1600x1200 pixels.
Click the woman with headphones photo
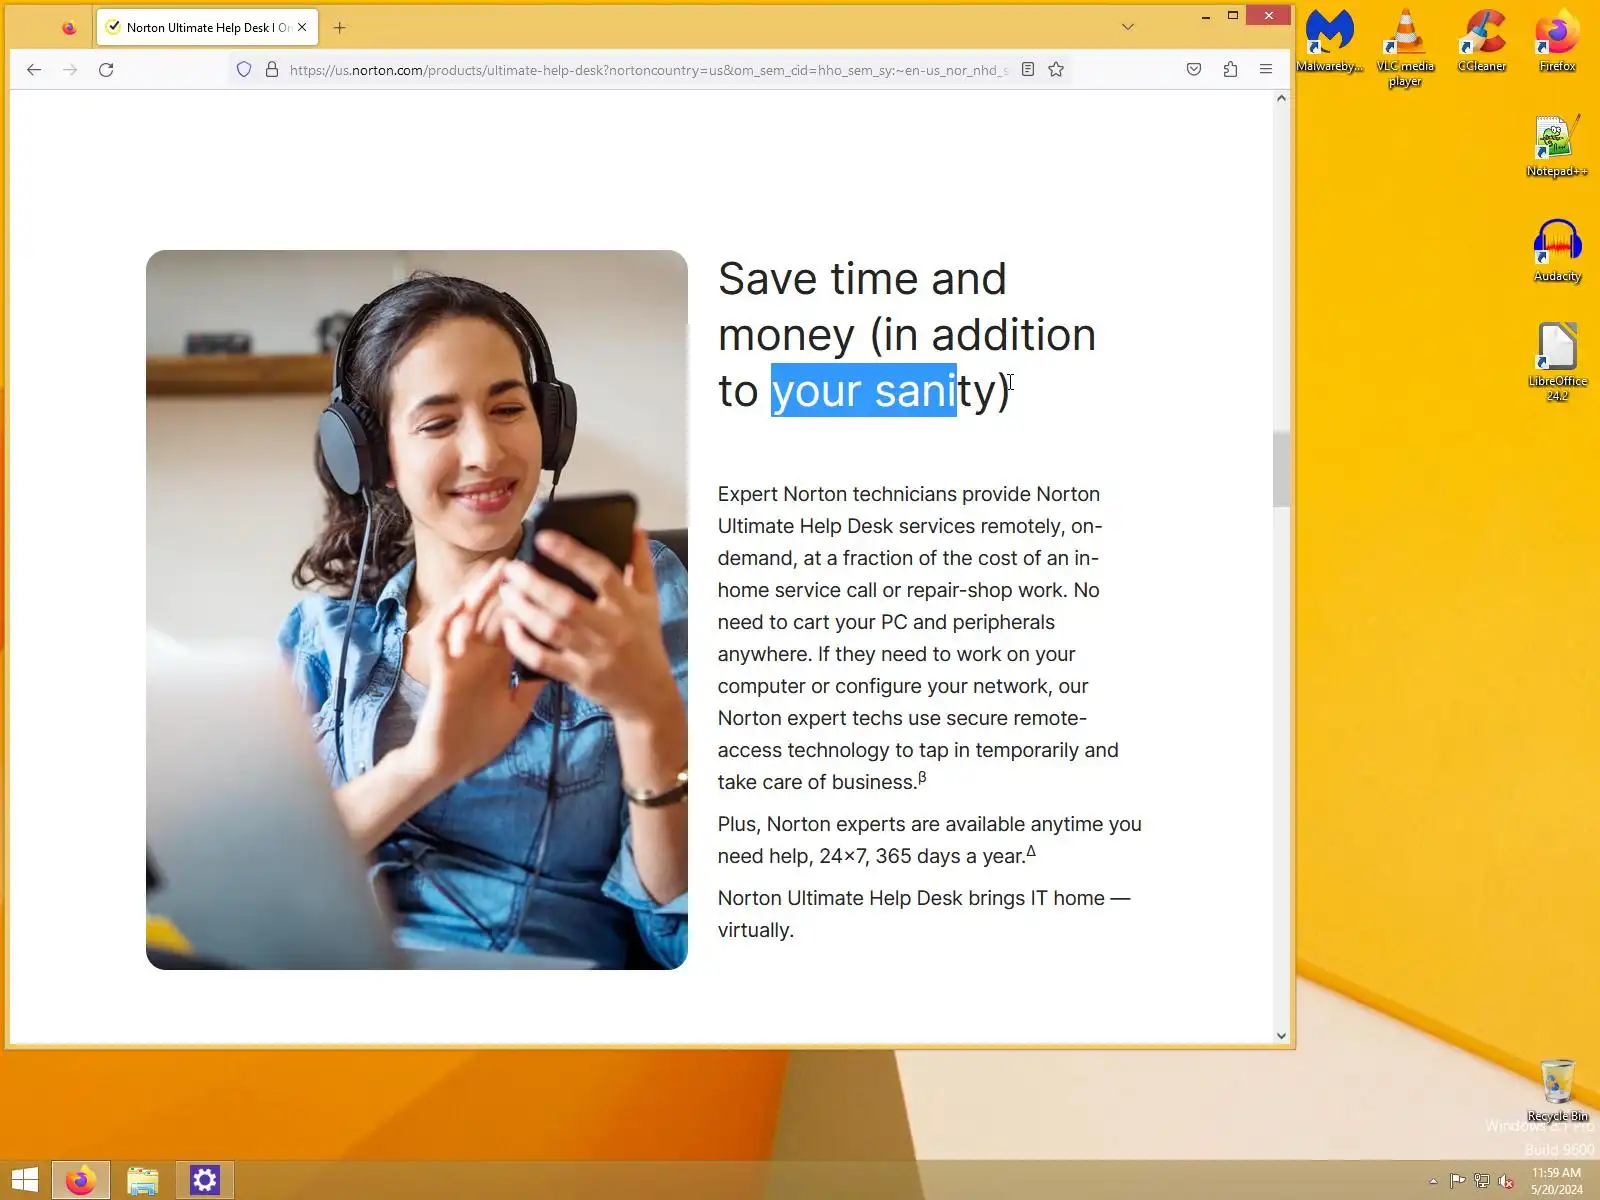(417, 610)
